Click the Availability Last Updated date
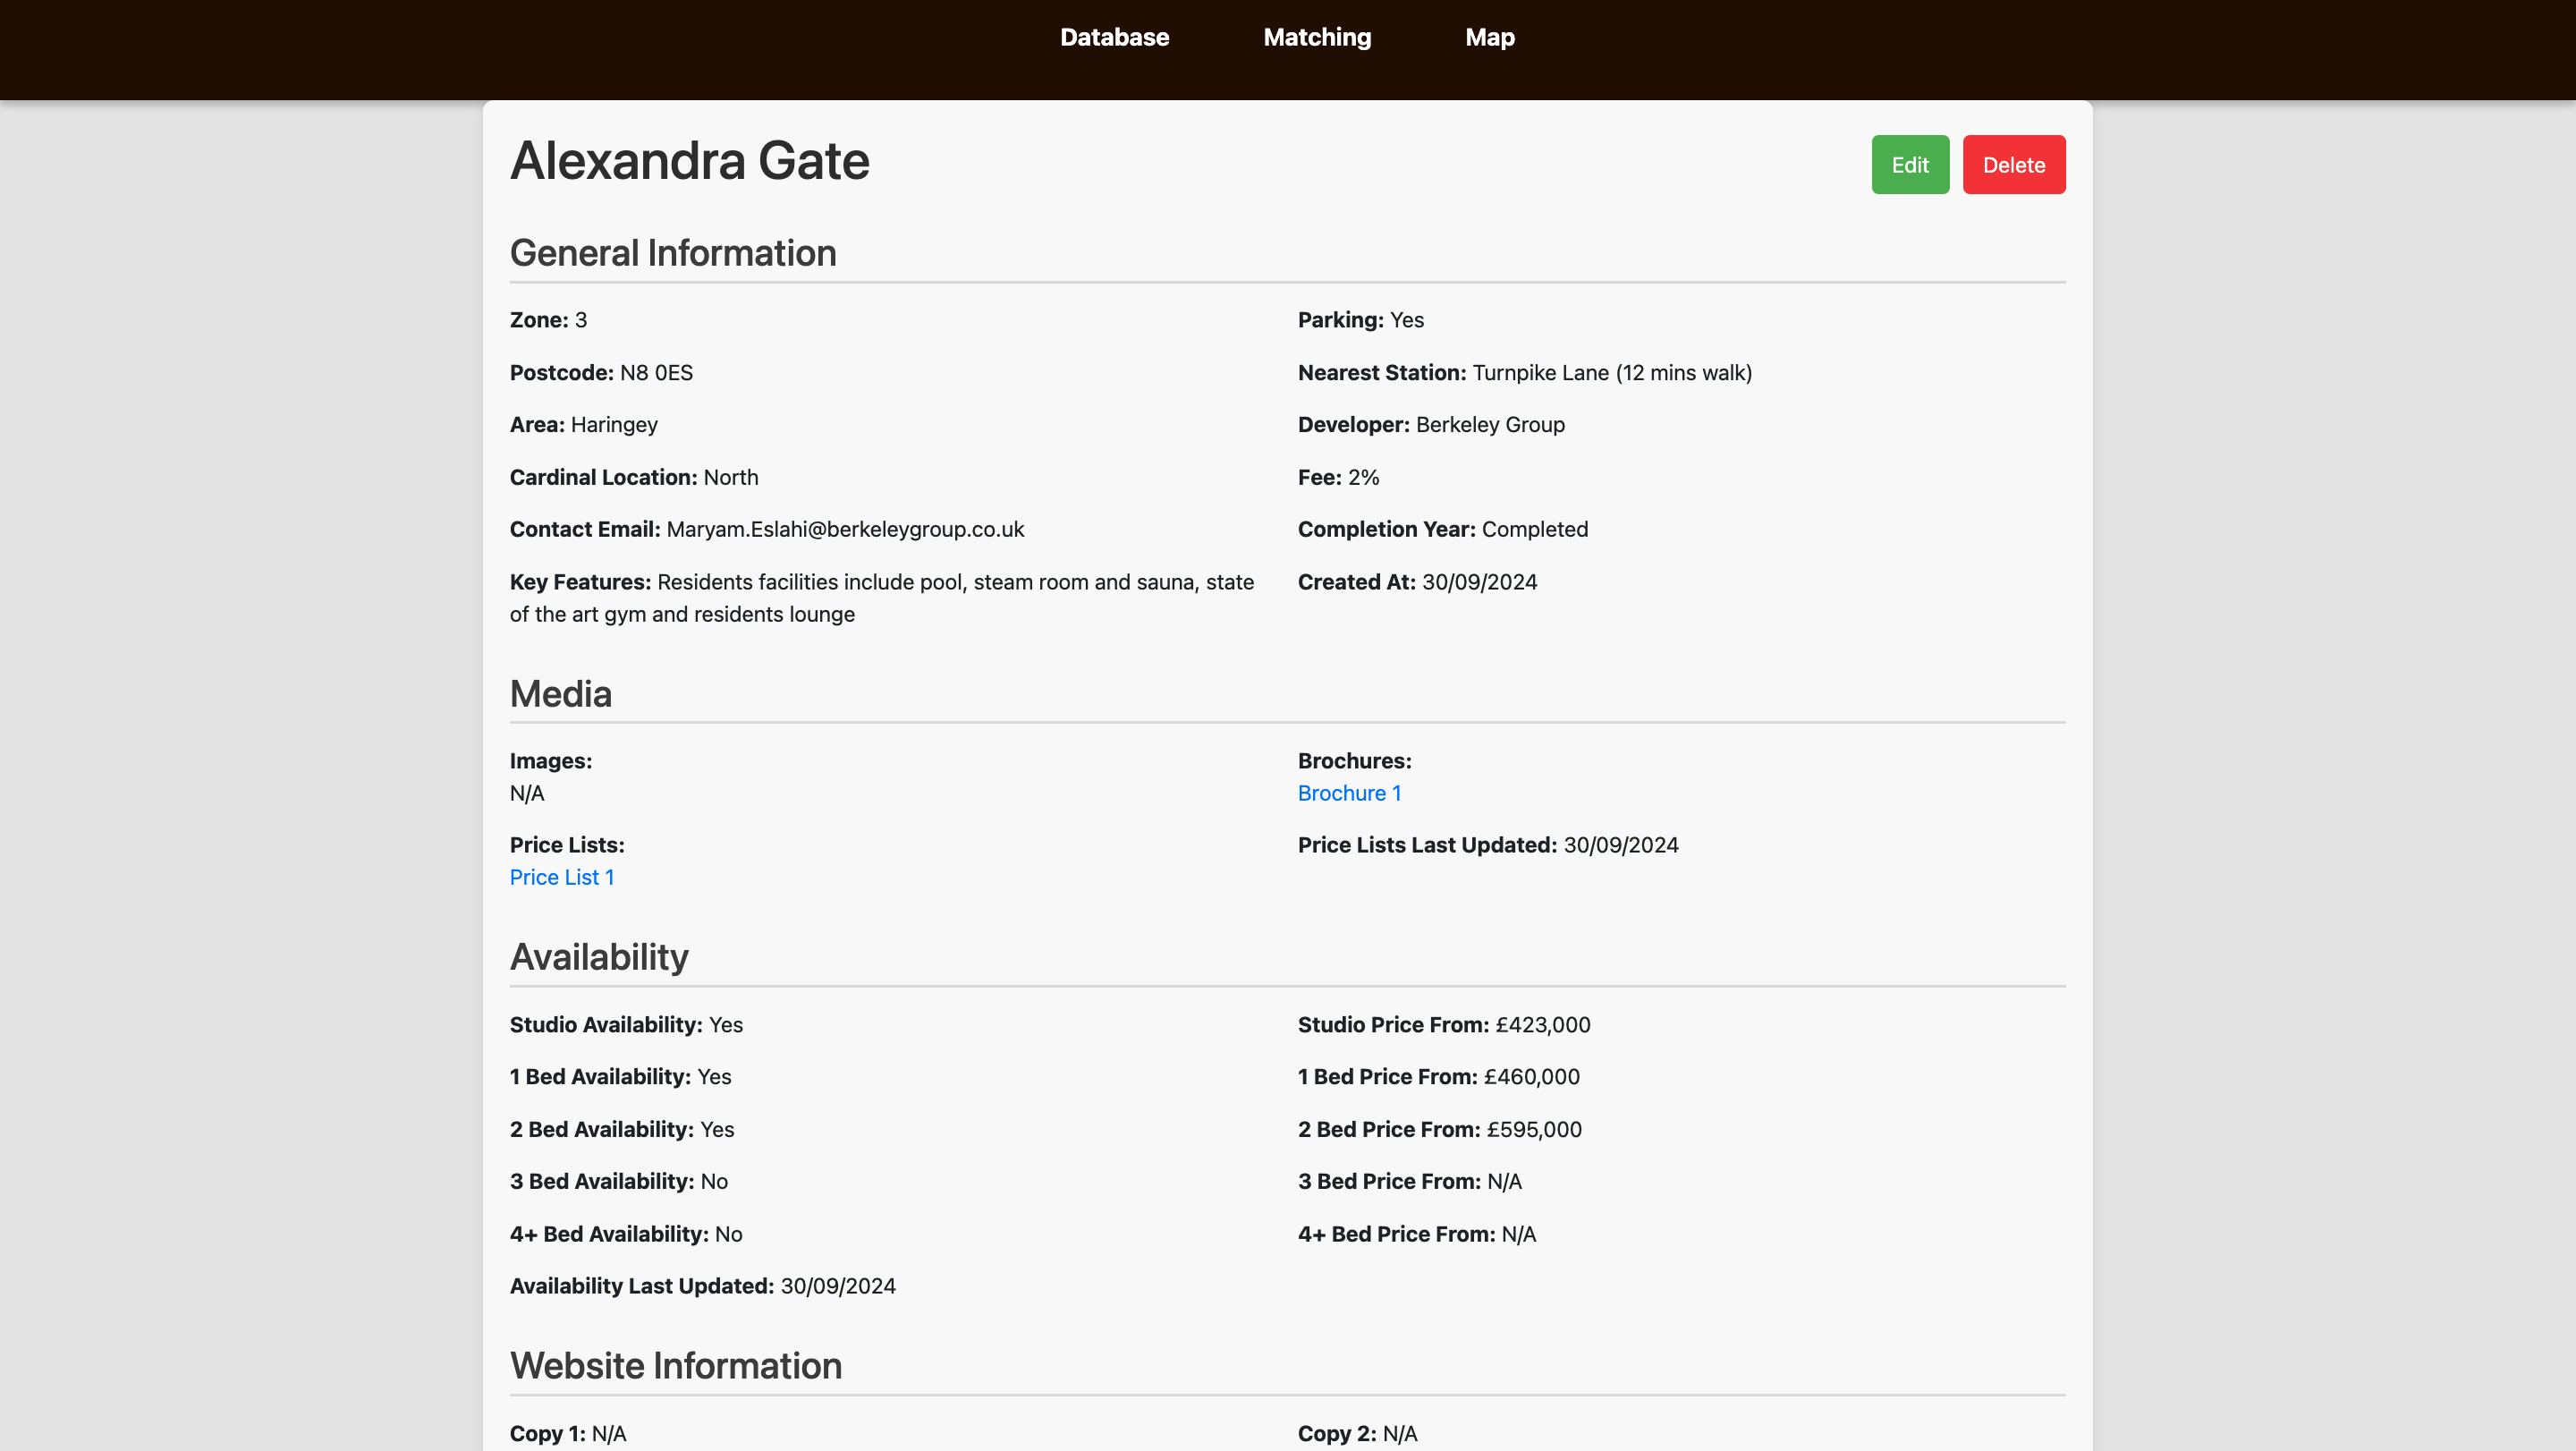The image size is (2576, 1451). click(837, 1286)
